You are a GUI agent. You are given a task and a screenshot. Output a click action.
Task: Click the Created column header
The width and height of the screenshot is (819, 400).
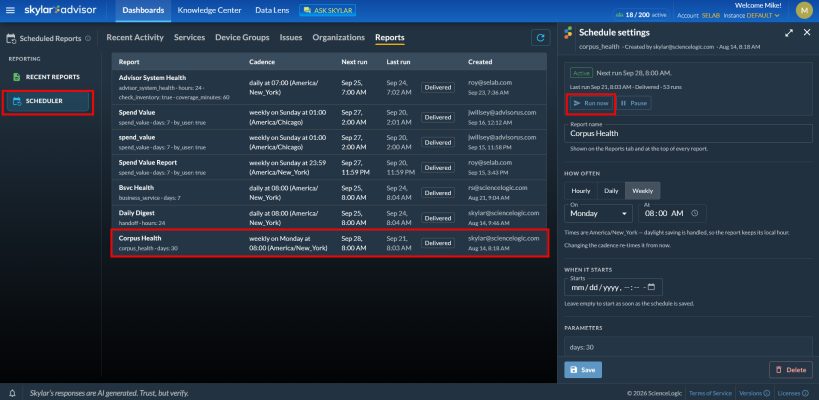(x=480, y=62)
